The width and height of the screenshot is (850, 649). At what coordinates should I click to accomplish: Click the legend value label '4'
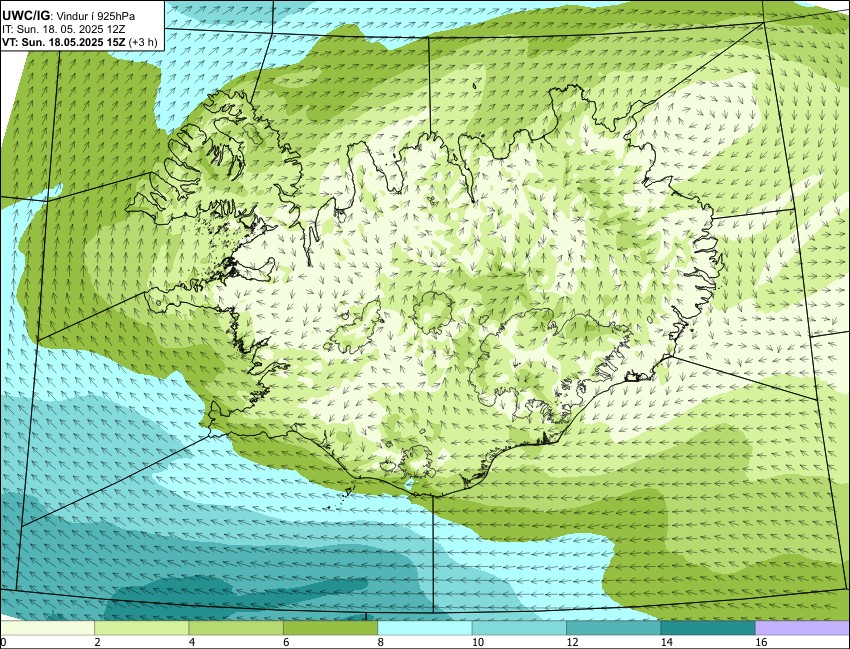coord(192,642)
